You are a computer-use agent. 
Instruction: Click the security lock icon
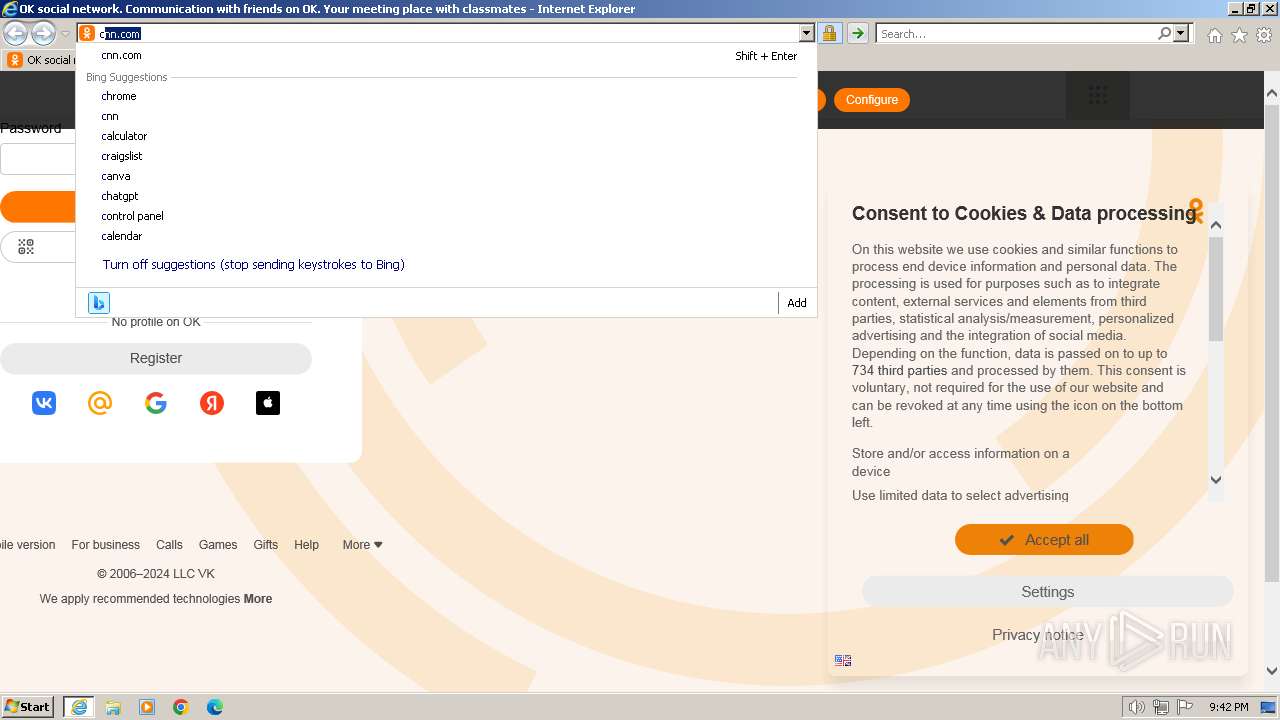pos(830,33)
